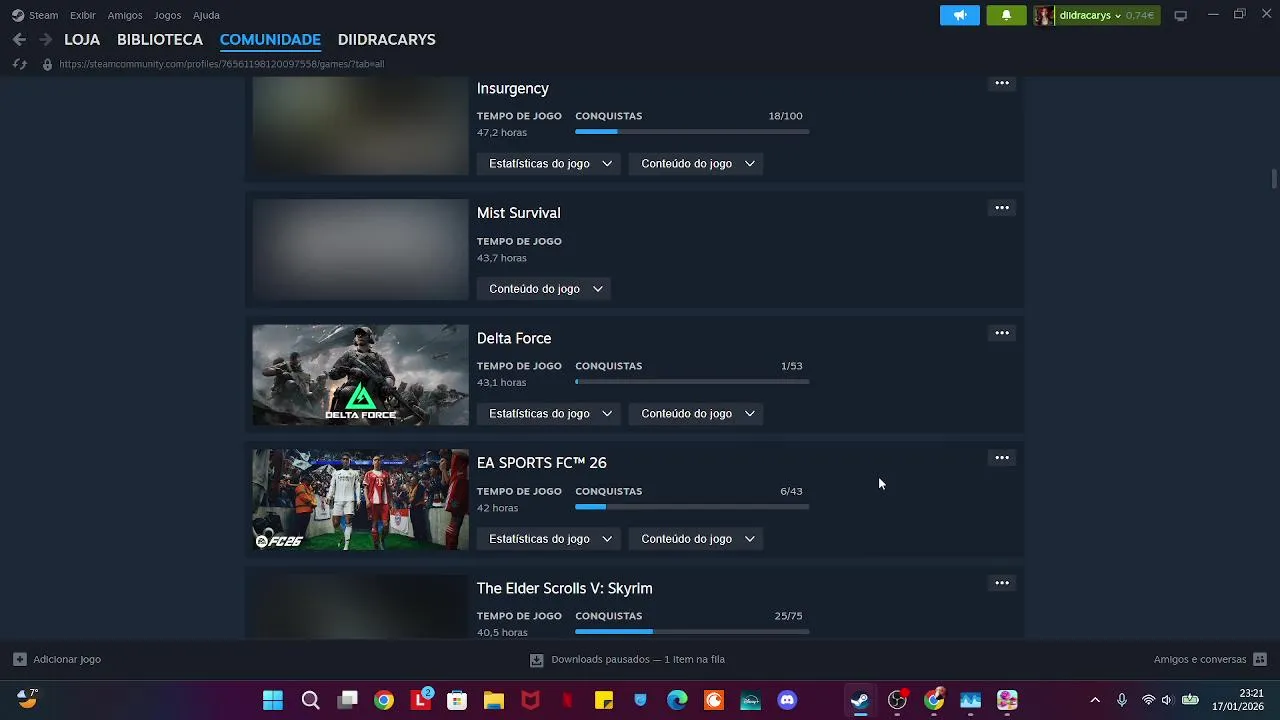Viewport: 1280px width, 720px height.
Task: Click the Steam logo in menu bar
Action: 18,15
